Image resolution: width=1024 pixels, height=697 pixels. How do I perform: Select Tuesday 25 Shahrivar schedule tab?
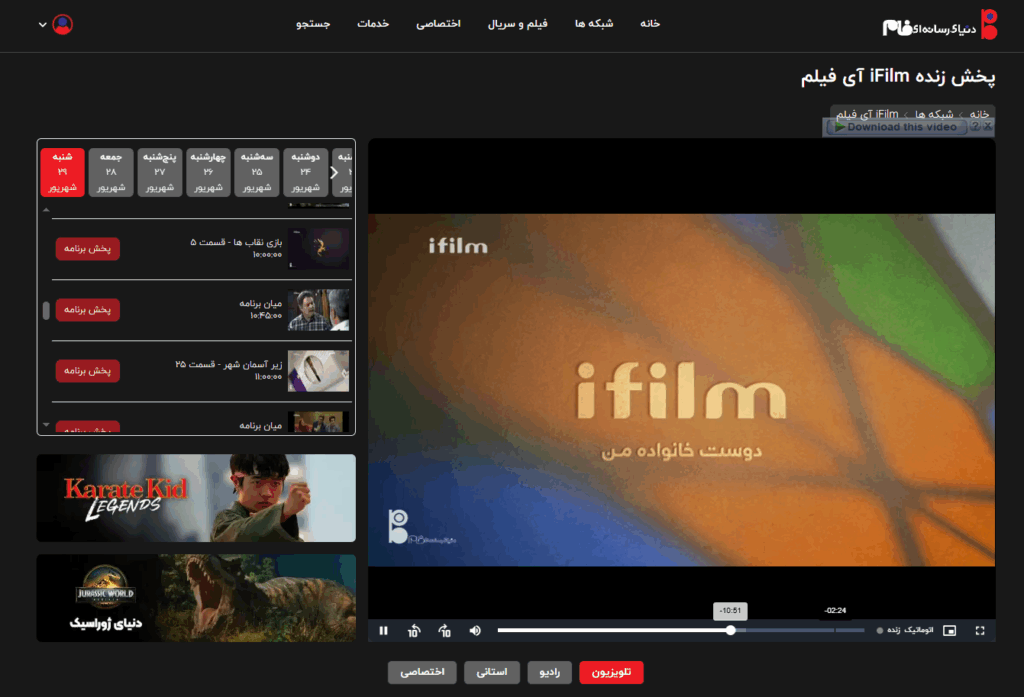[x=257, y=172]
